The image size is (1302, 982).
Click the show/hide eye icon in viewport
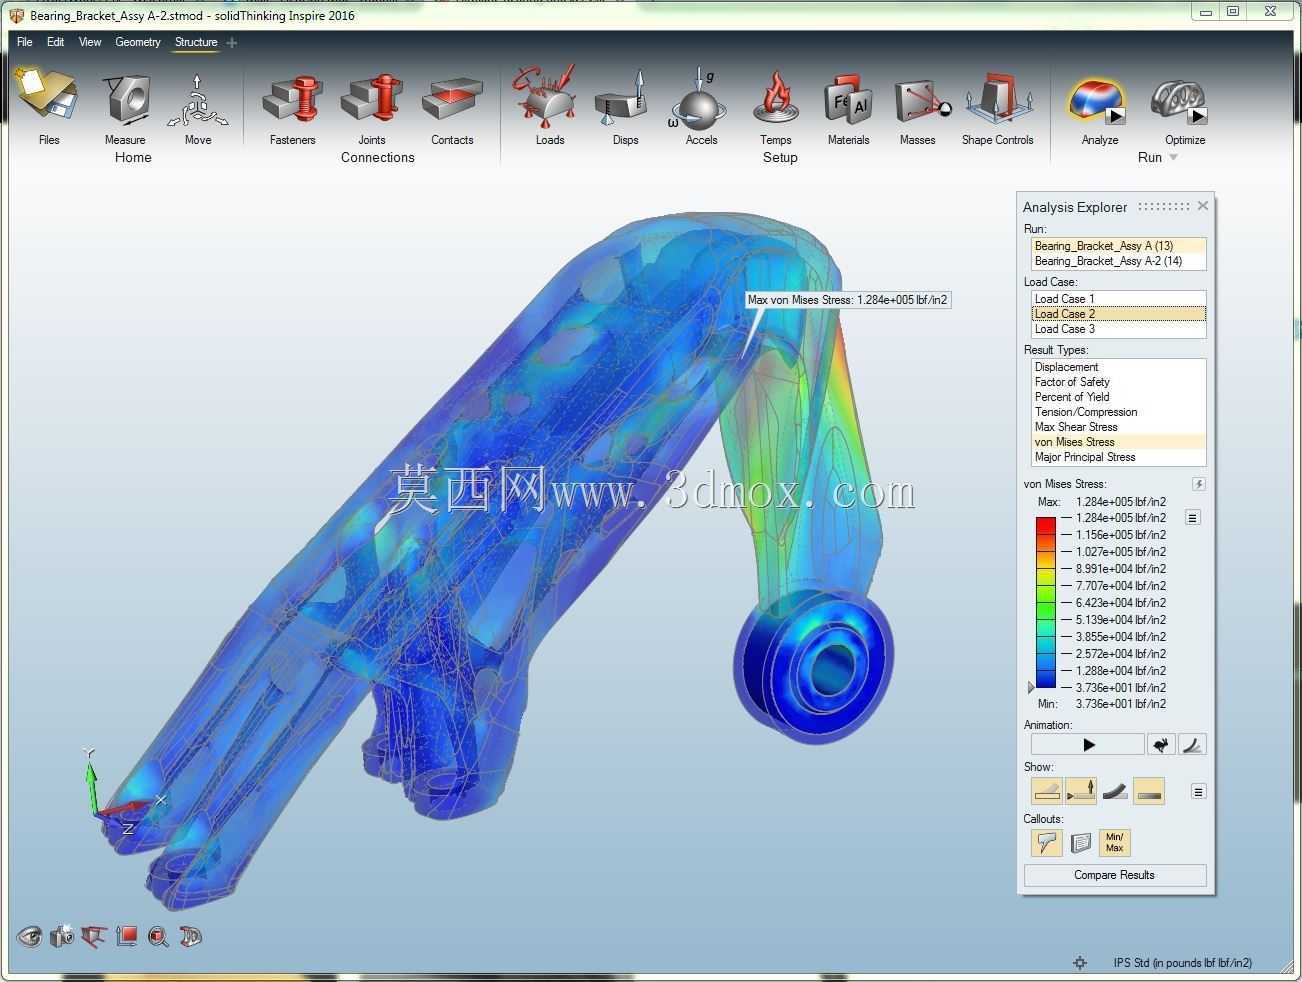point(29,936)
